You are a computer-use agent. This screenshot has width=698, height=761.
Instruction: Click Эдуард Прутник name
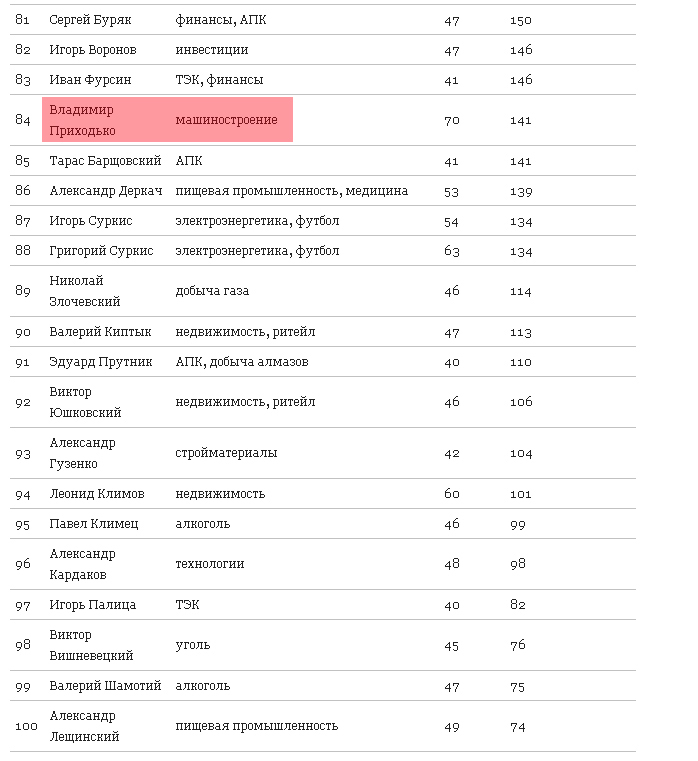coord(101,362)
